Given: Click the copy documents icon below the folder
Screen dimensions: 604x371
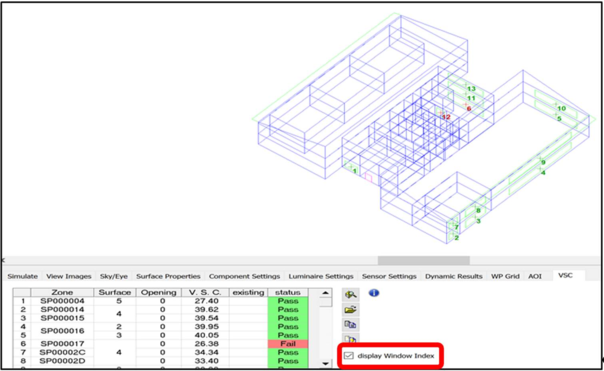Looking at the screenshot, I should coord(351,325).
